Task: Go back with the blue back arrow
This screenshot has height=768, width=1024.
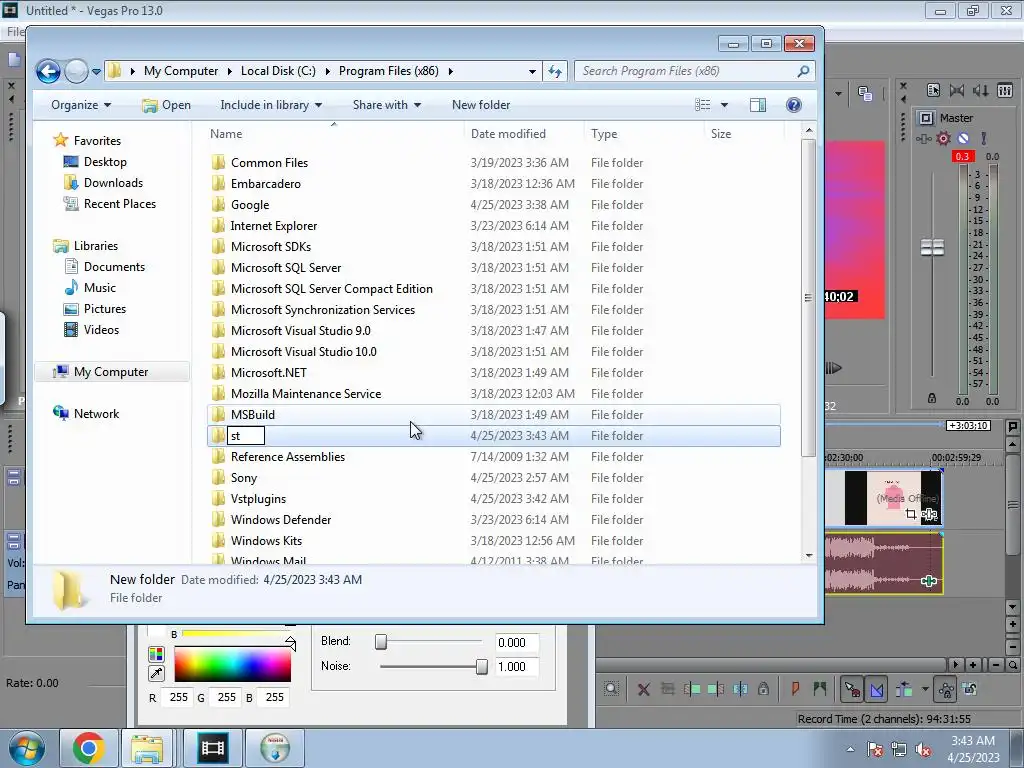Action: coord(48,71)
